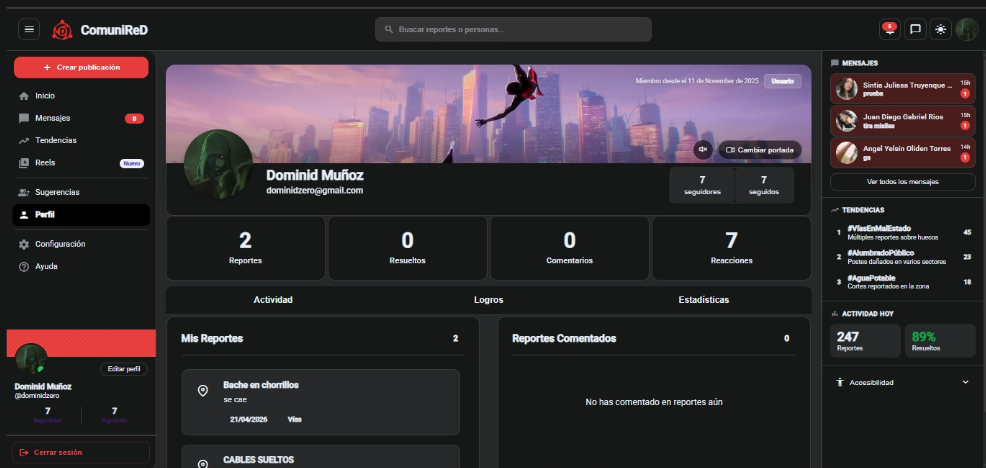This screenshot has height=468, width=986.
Task: Select Perfil in sidebar
Action: [81, 214]
